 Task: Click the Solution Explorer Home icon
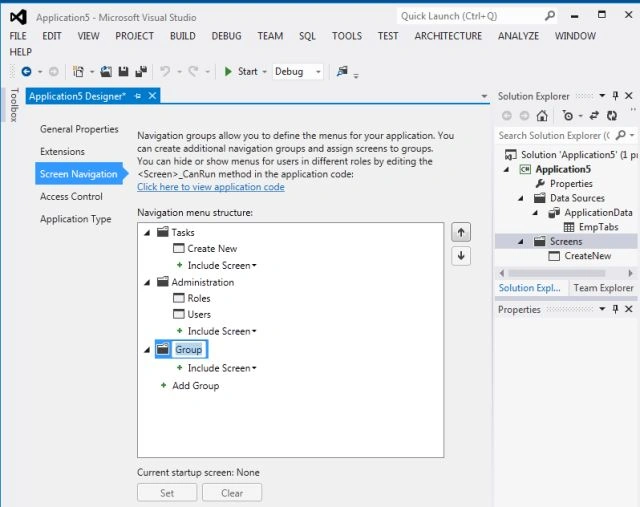click(x=542, y=116)
